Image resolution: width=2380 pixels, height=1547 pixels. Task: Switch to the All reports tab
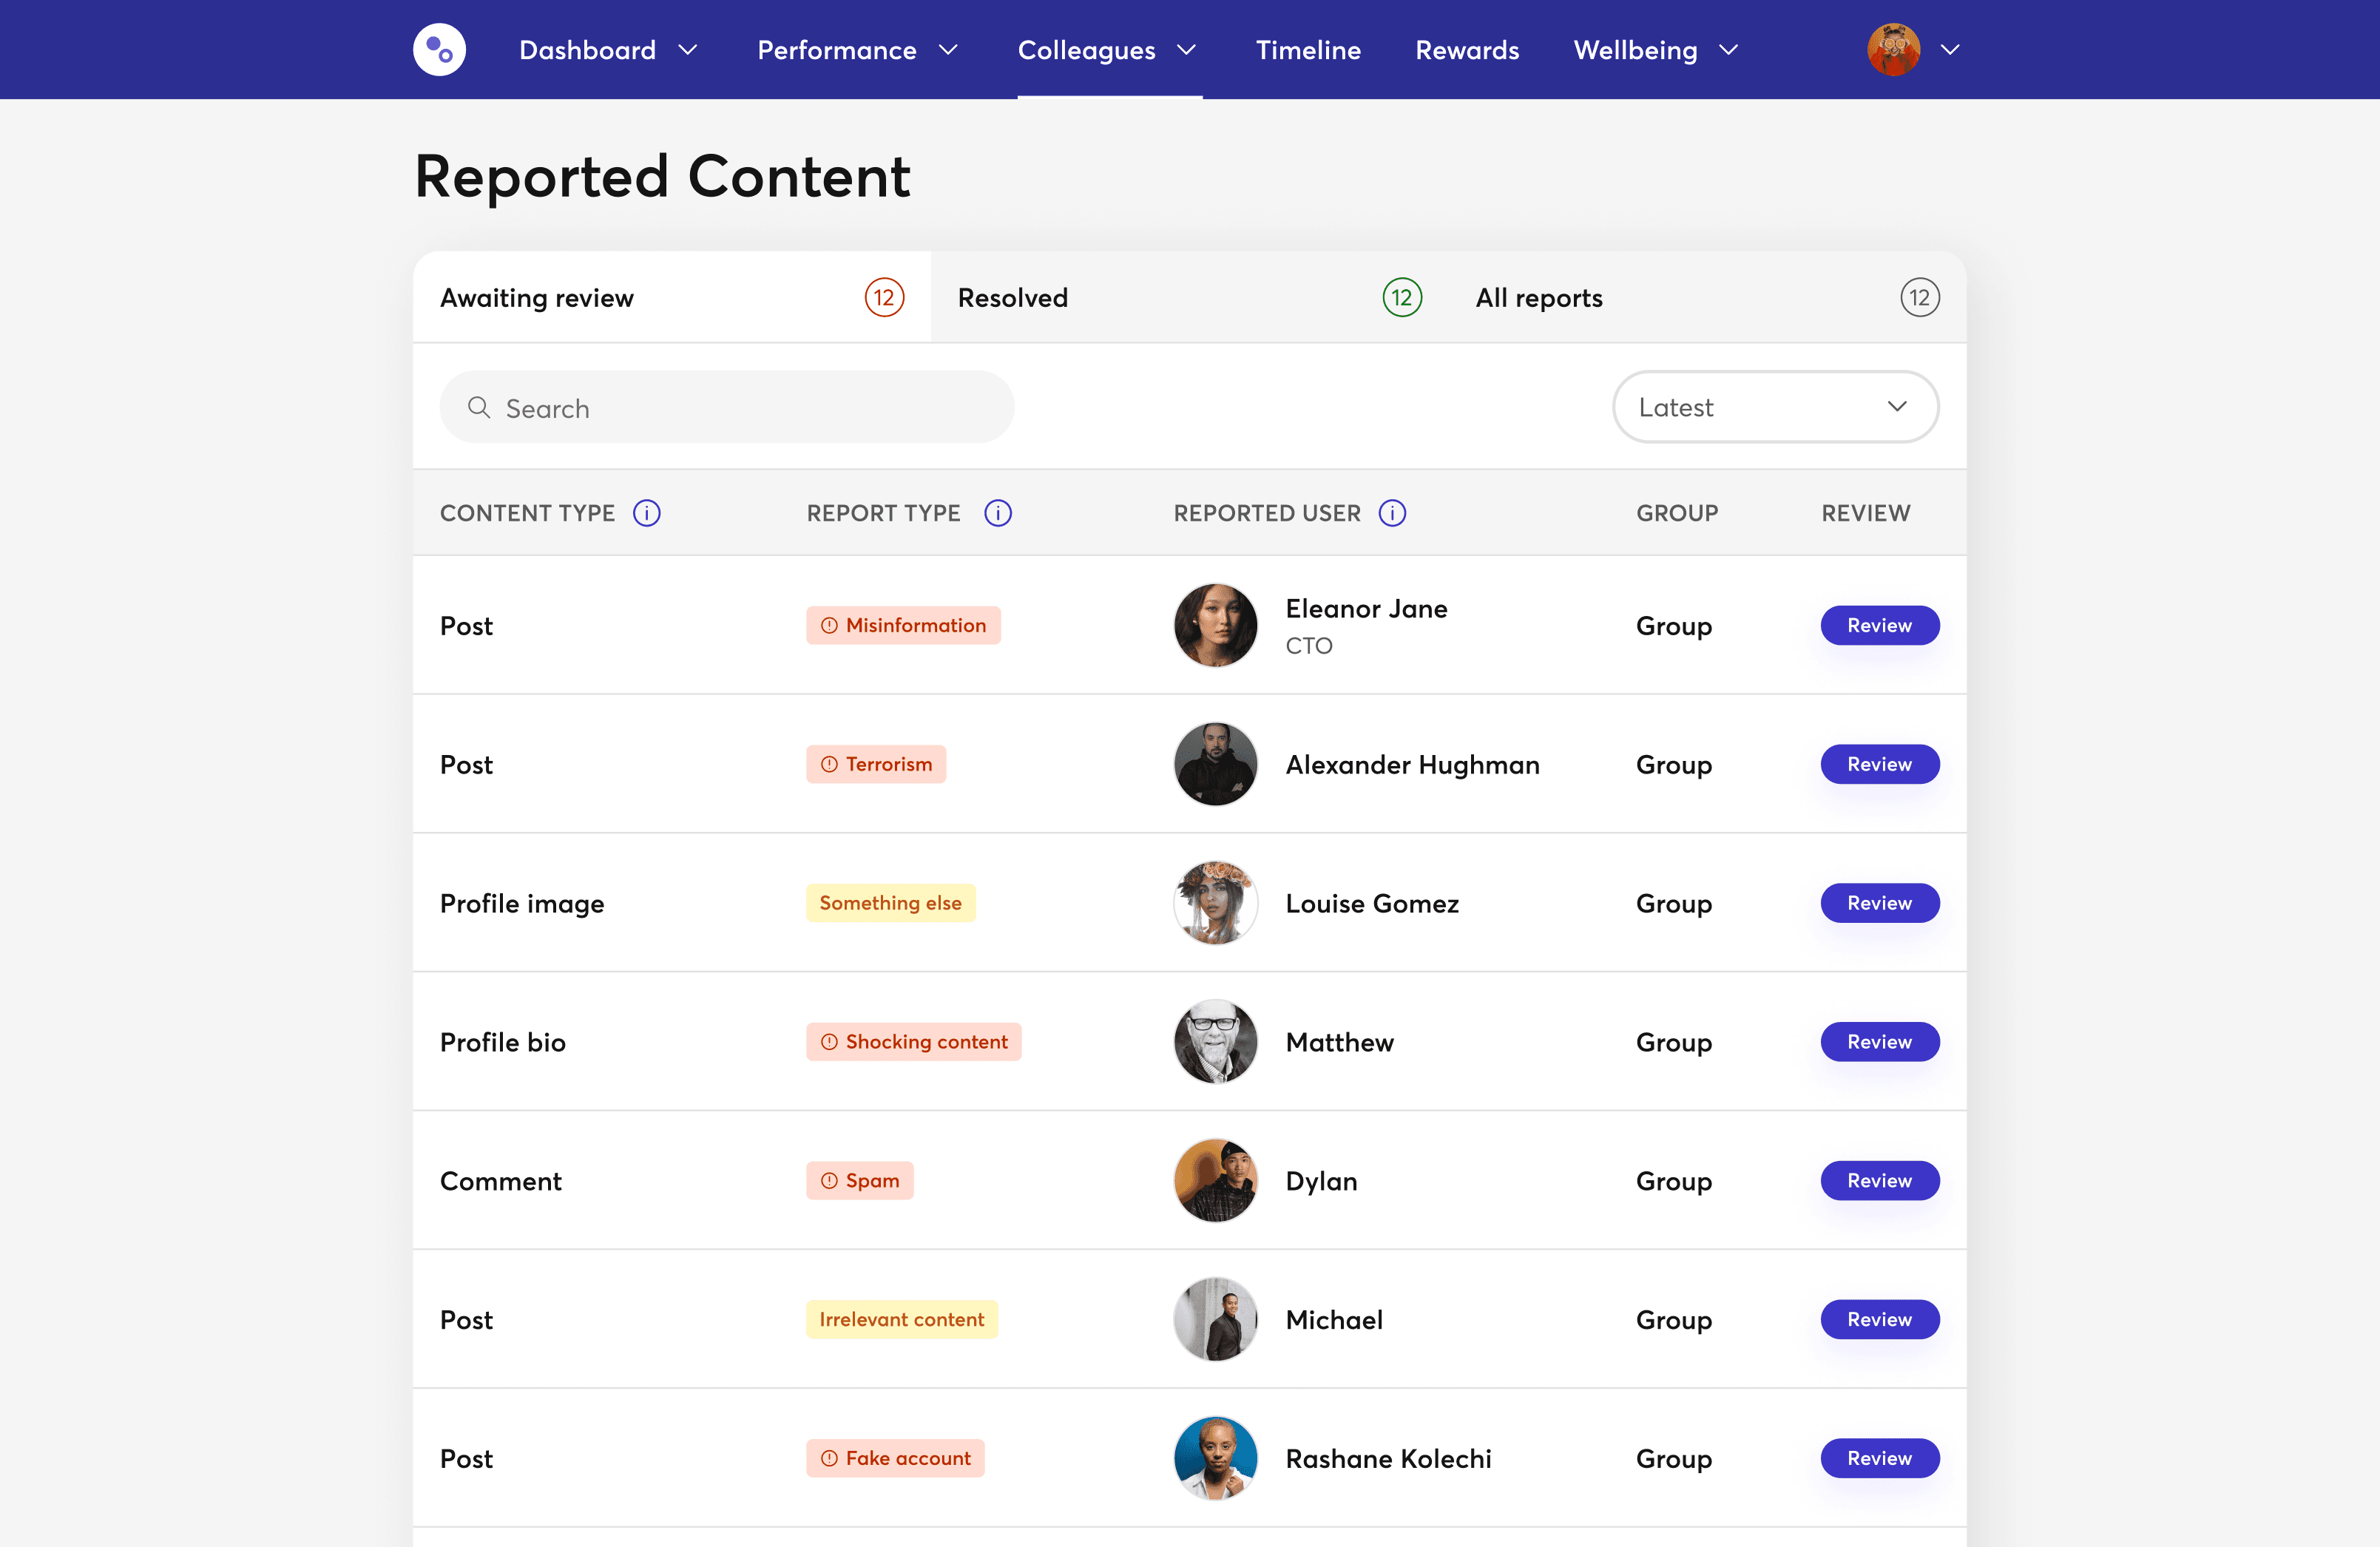pyautogui.click(x=1707, y=297)
